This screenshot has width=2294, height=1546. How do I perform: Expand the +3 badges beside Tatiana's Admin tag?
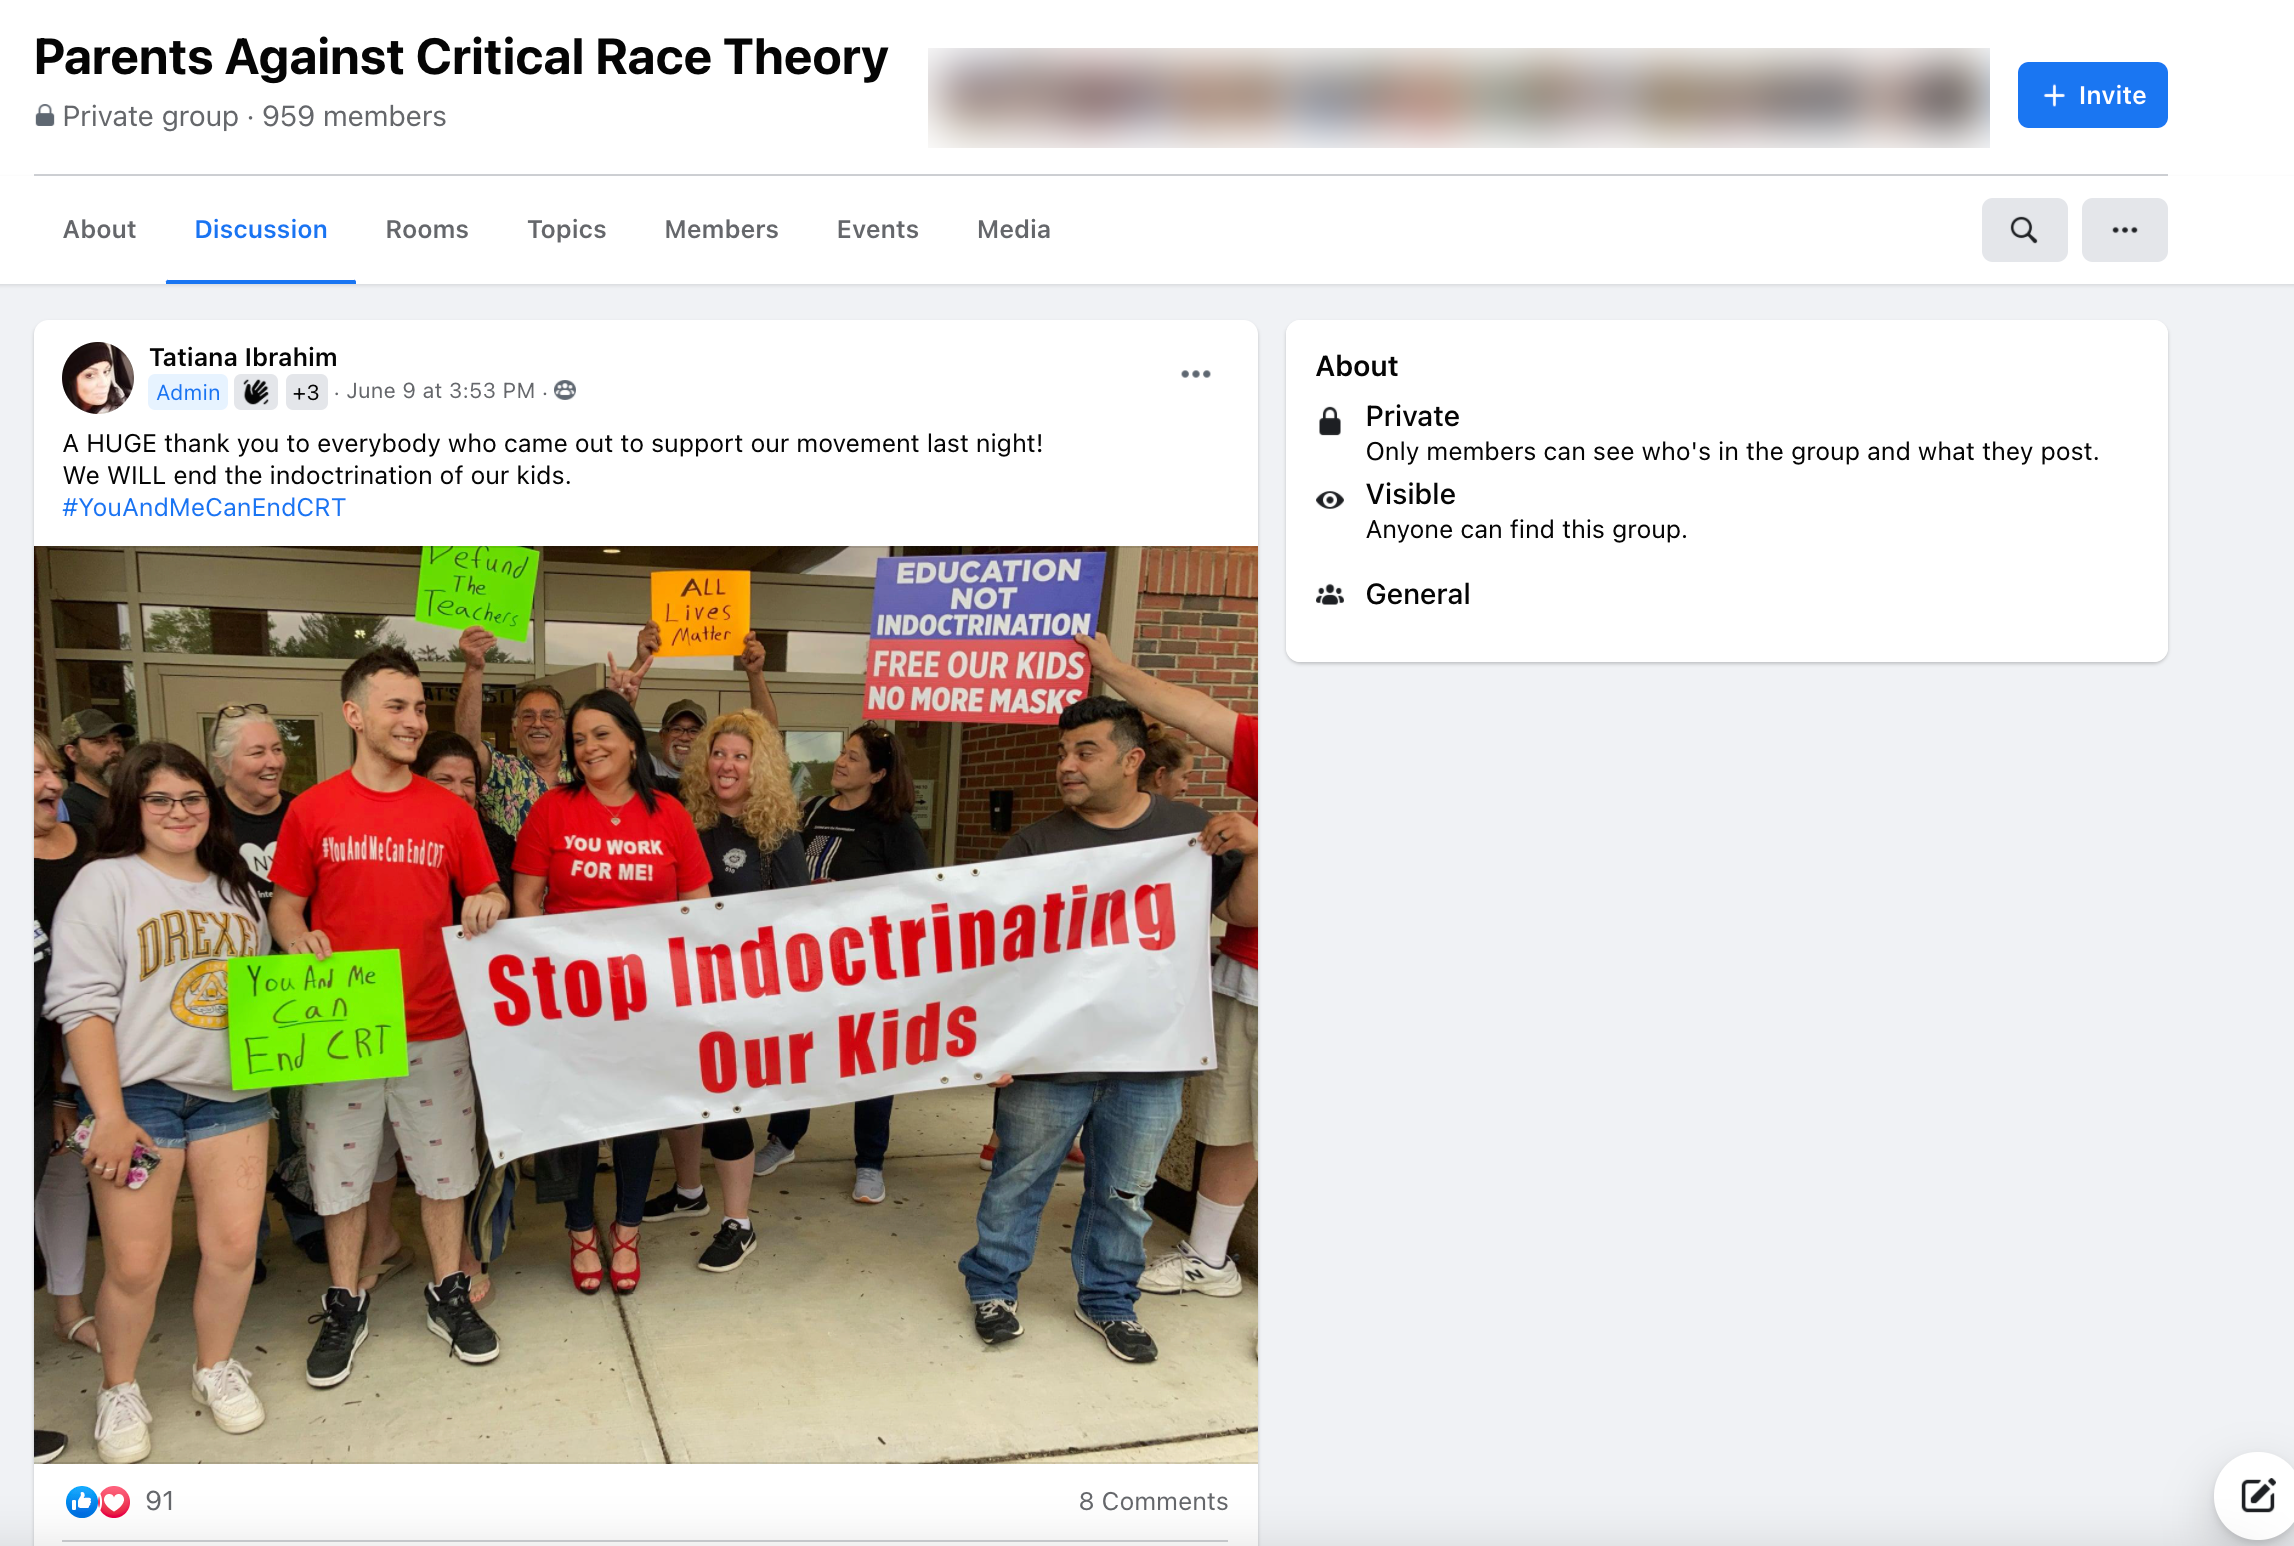tap(306, 392)
